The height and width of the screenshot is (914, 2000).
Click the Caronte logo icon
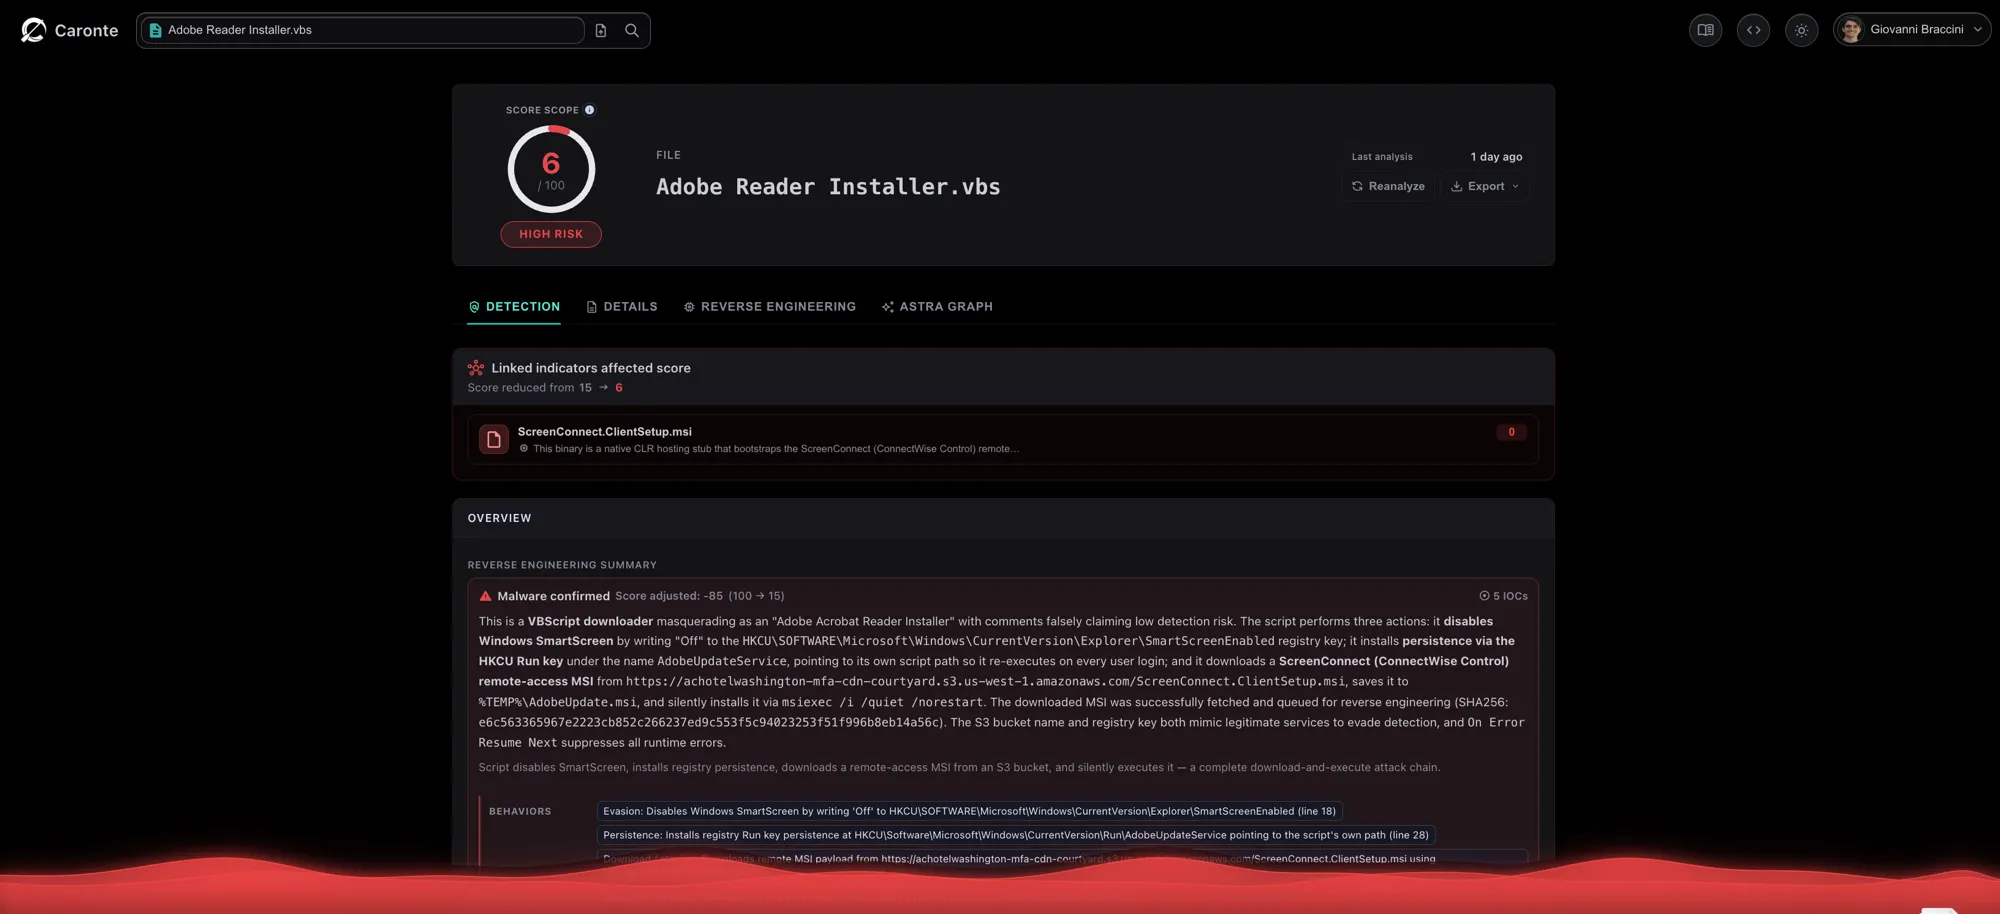pos(33,30)
